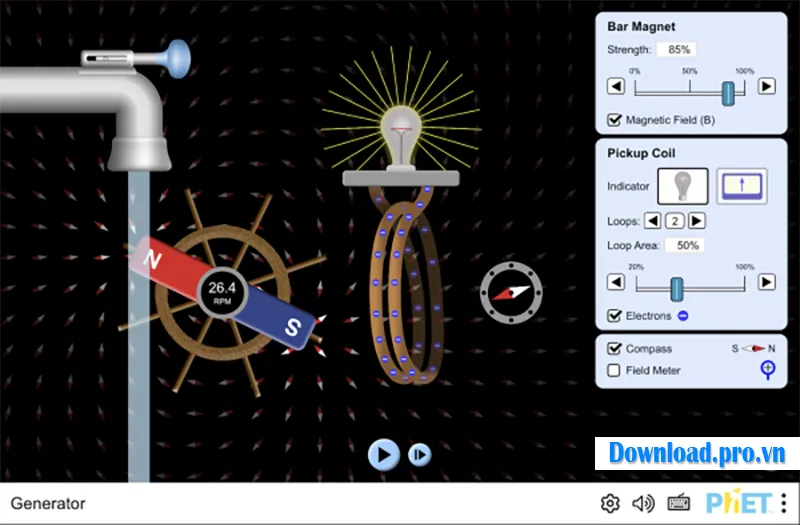
Task: Click the Bar Magnet panel title
Action: pos(641,27)
